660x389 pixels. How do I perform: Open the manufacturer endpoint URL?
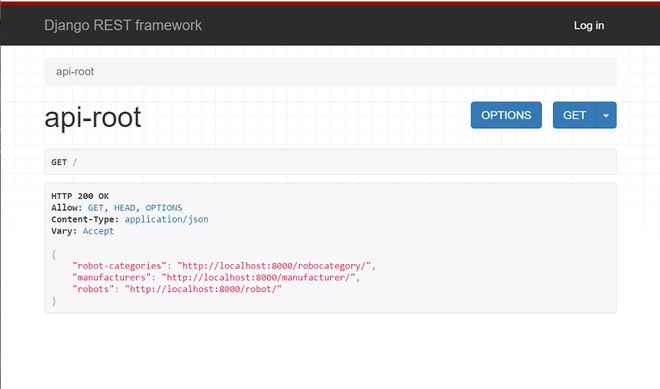(x=258, y=277)
